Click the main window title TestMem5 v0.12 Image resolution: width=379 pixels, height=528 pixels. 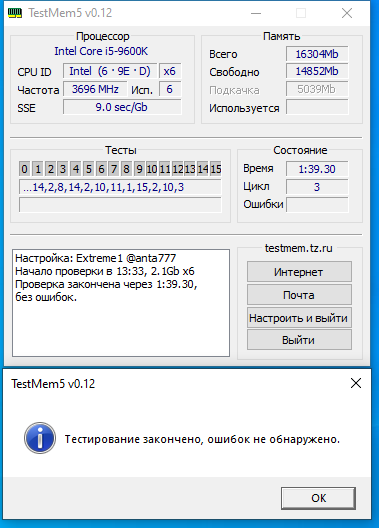(70, 13)
